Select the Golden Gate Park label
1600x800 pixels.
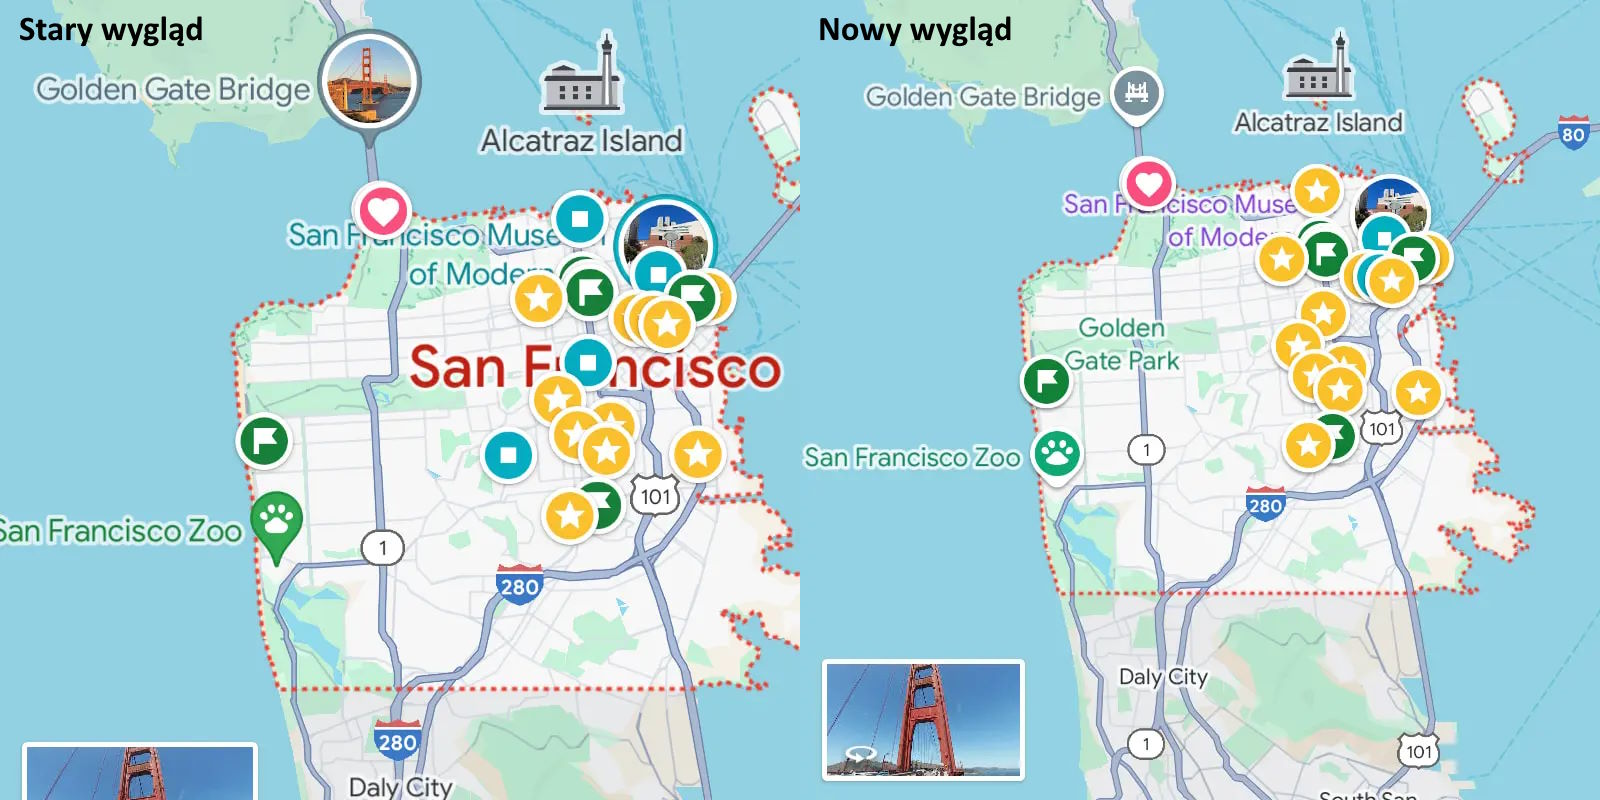1122,344
